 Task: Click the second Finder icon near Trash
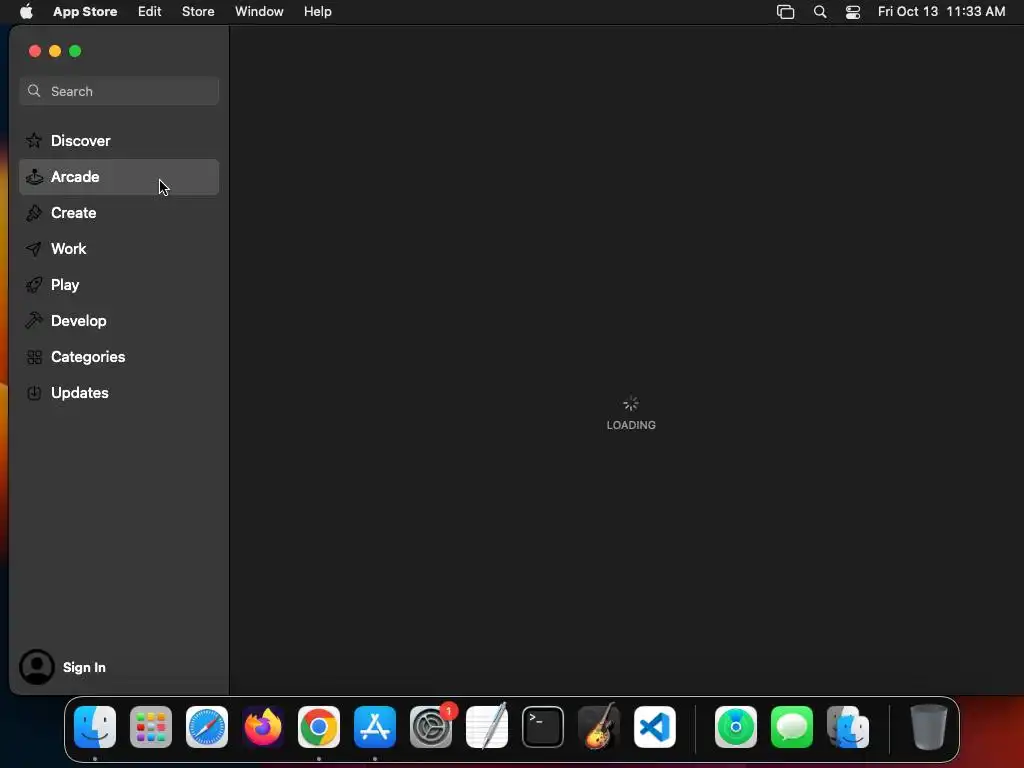point(848,727)
